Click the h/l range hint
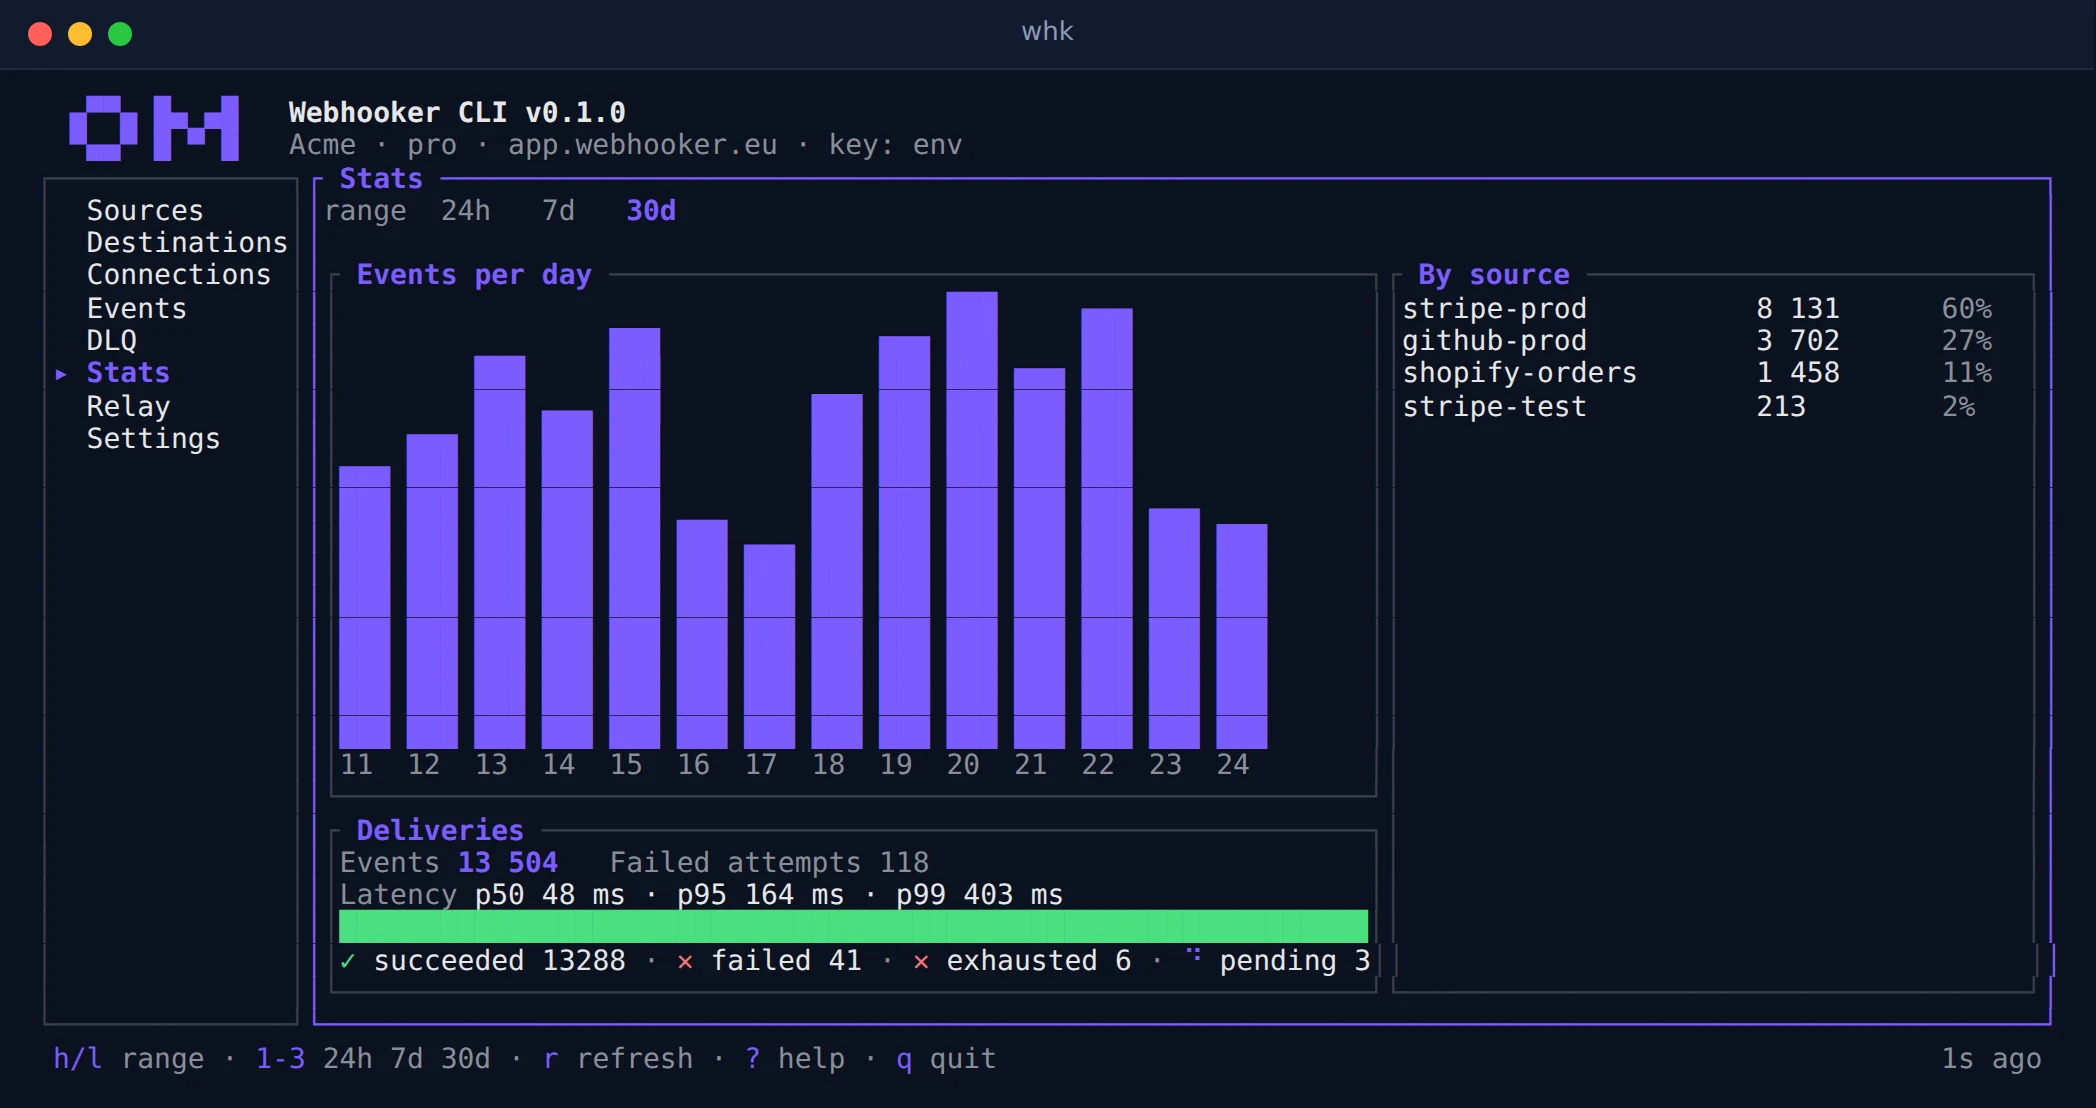This screenshot has height=1108, width=2096. tap(128, 1058)
